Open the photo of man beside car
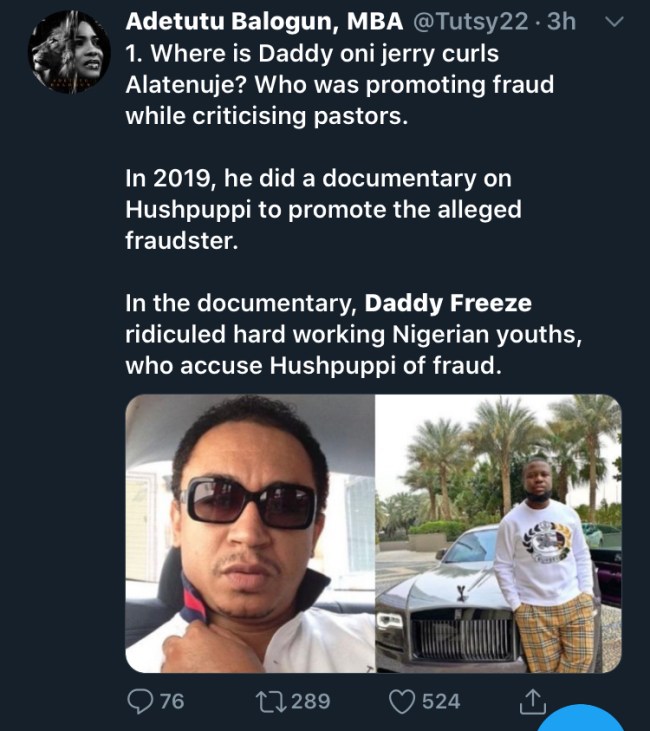The width and height of the screenshot is (650, 731). click(498, 533)
